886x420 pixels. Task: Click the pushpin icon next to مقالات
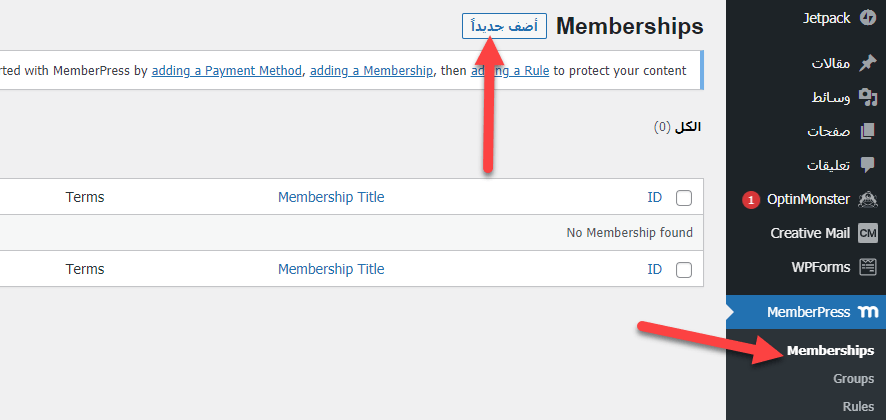tap(867, 63)
